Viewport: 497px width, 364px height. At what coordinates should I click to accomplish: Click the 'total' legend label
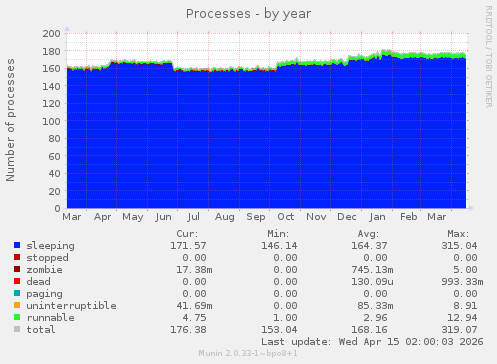pyautogui.click(x=41, y=330)
